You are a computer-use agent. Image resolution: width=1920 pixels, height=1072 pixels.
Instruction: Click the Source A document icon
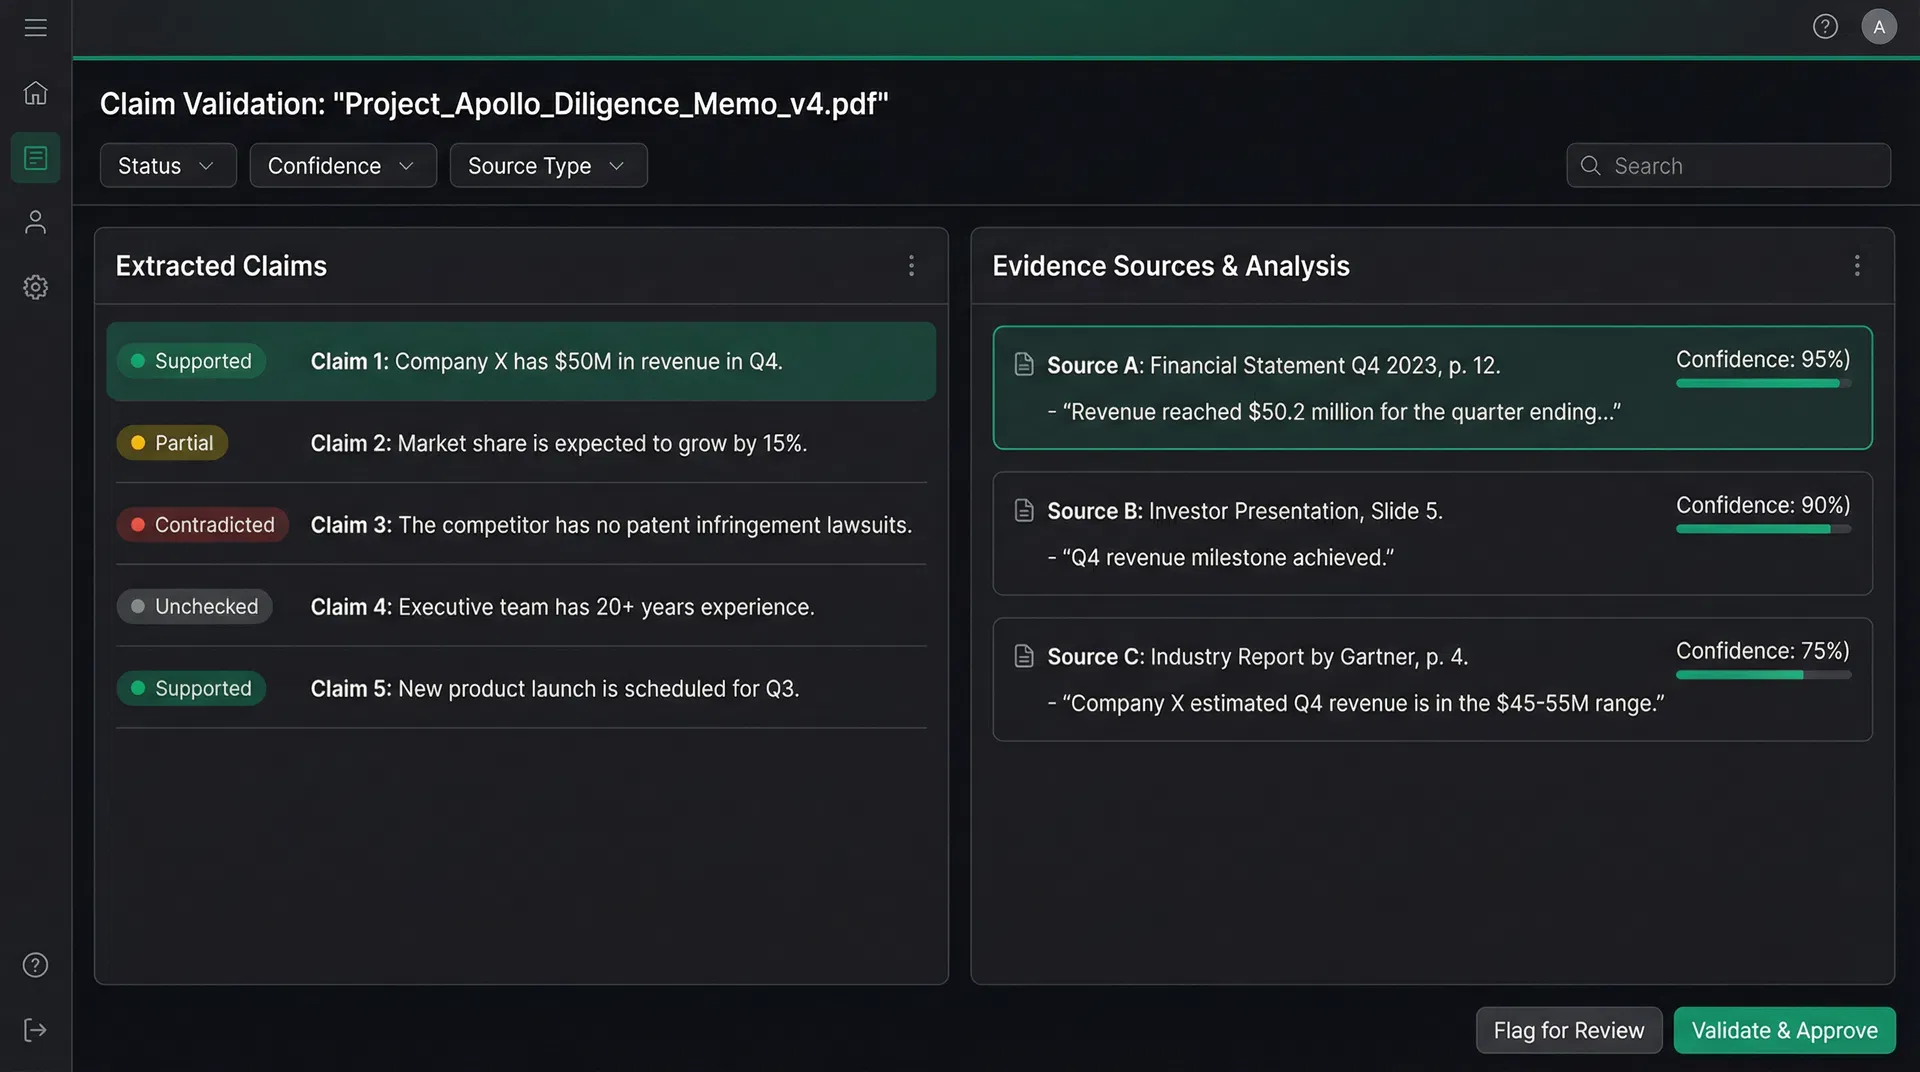tap(1024, 364)
